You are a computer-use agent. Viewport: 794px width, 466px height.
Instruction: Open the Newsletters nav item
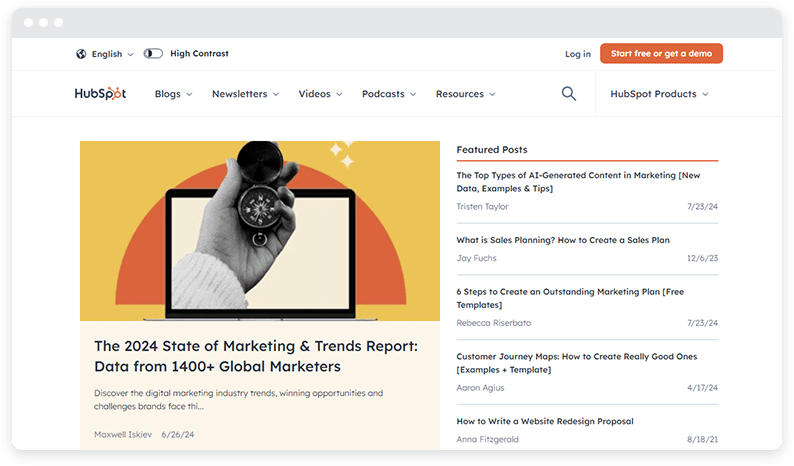(x=240, y=94)
